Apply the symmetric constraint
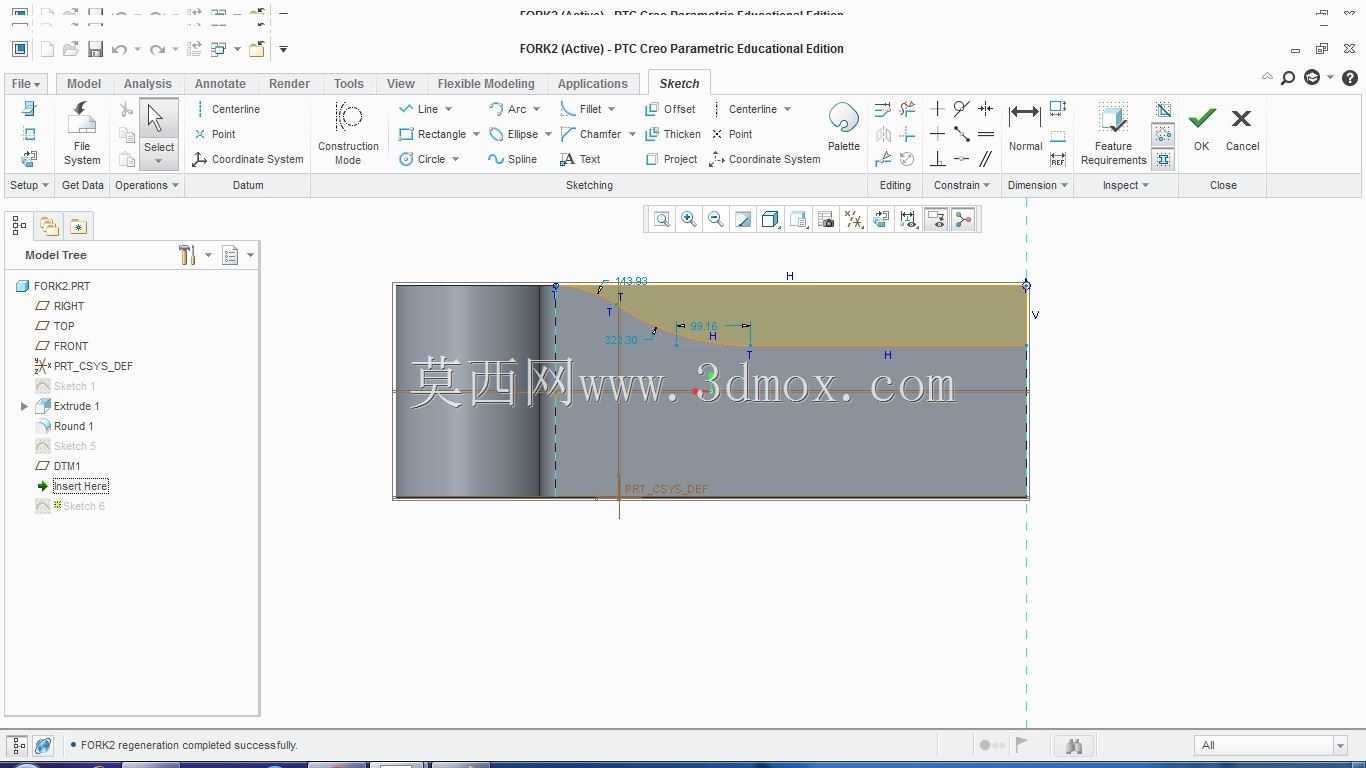The width and height of the screenshot is (1366, 768). 985,109
